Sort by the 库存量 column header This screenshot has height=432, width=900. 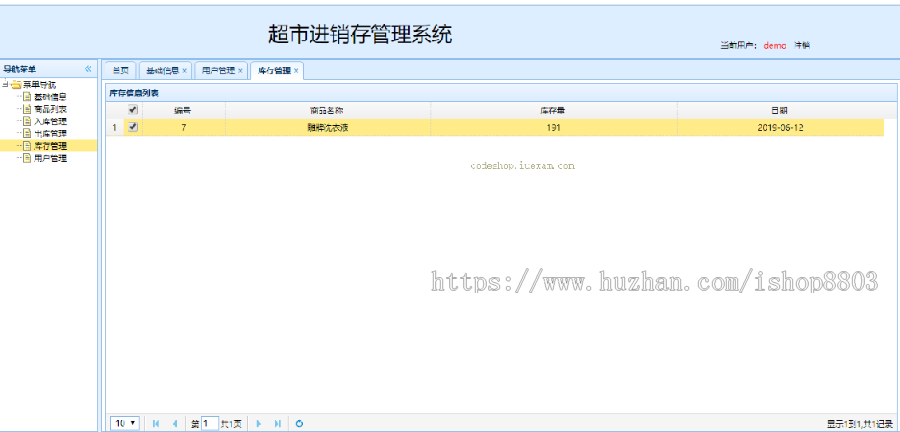(x=554, y=110)
